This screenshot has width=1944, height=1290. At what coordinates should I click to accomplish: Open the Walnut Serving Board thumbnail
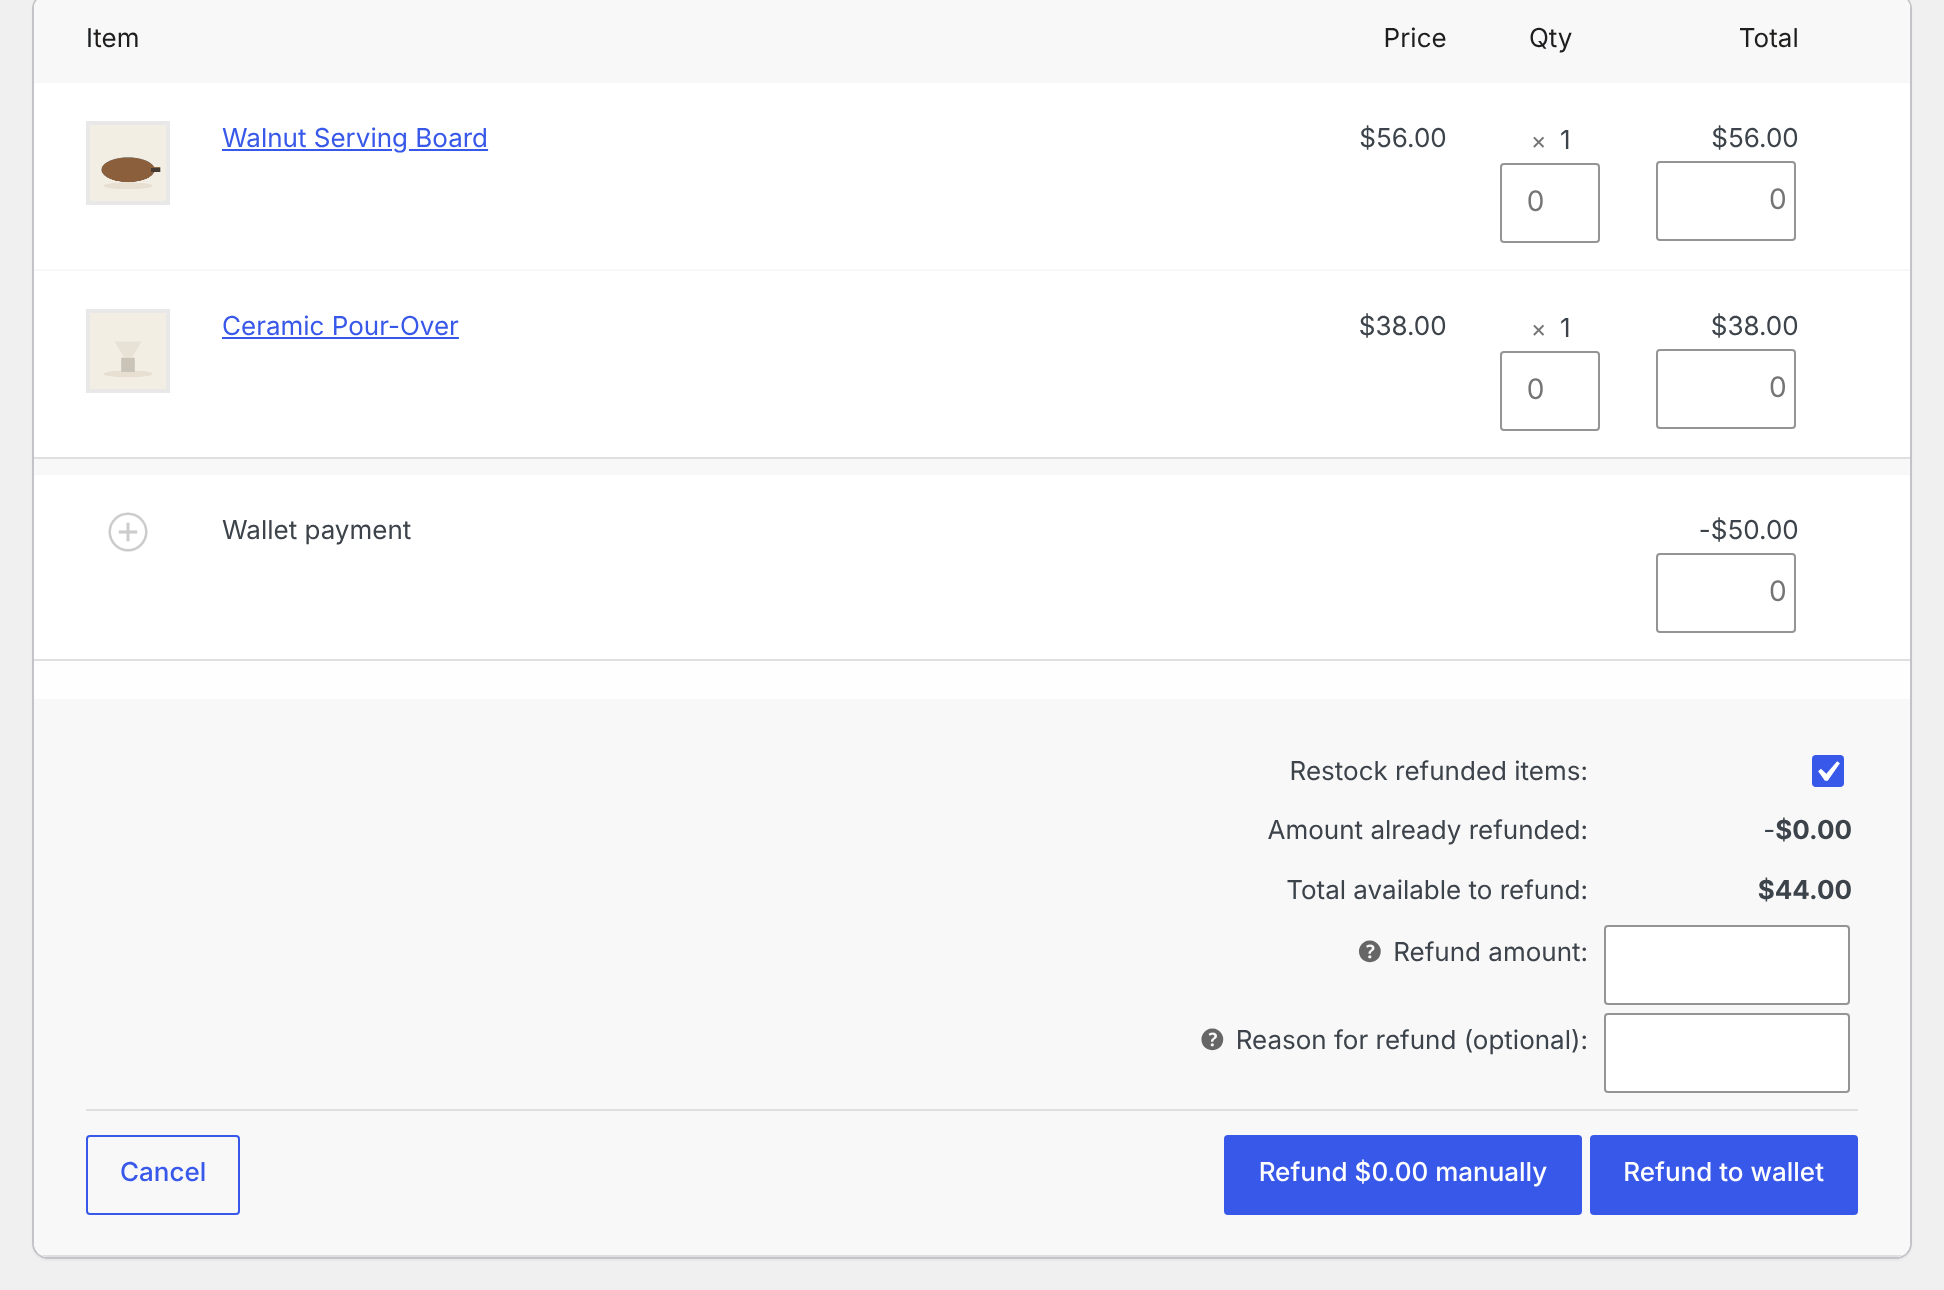(128, 163)
